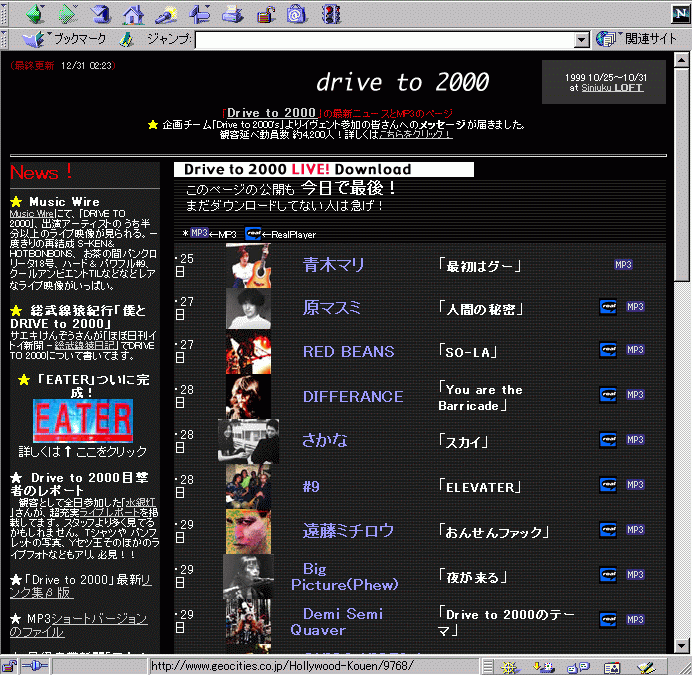Download the MP3 for 青木マリ

click(x=623, y=264)
